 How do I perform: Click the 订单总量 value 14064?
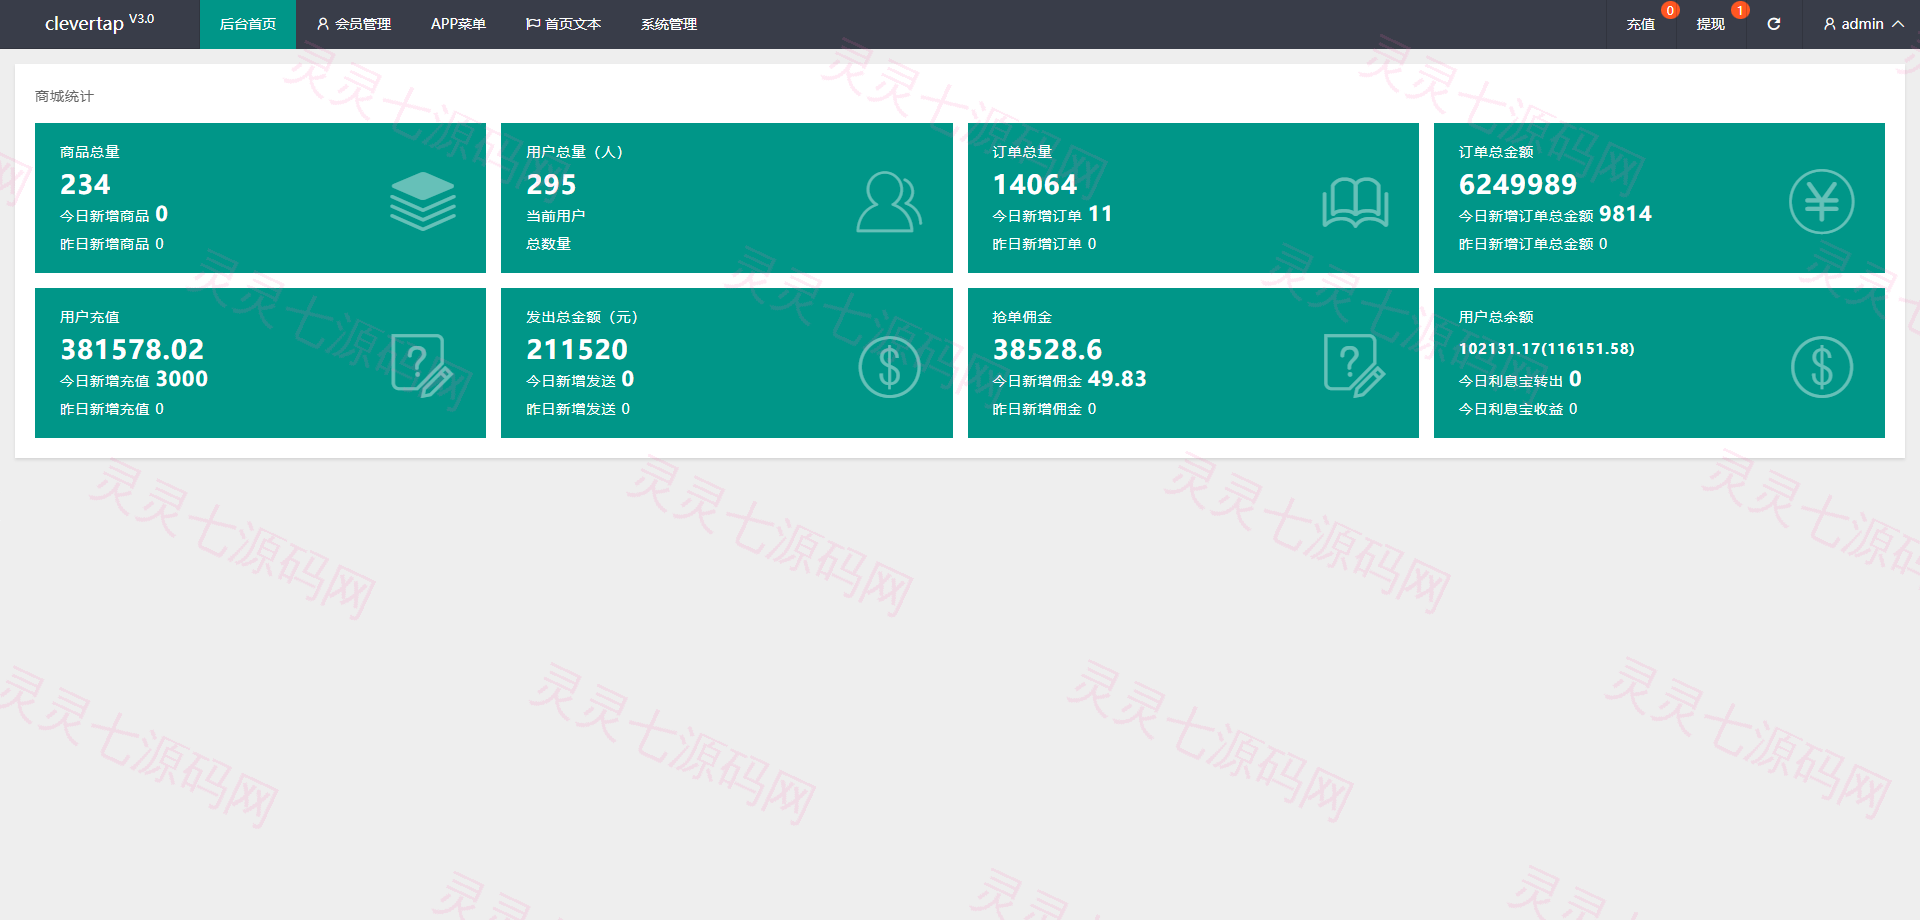(1035, 185)
